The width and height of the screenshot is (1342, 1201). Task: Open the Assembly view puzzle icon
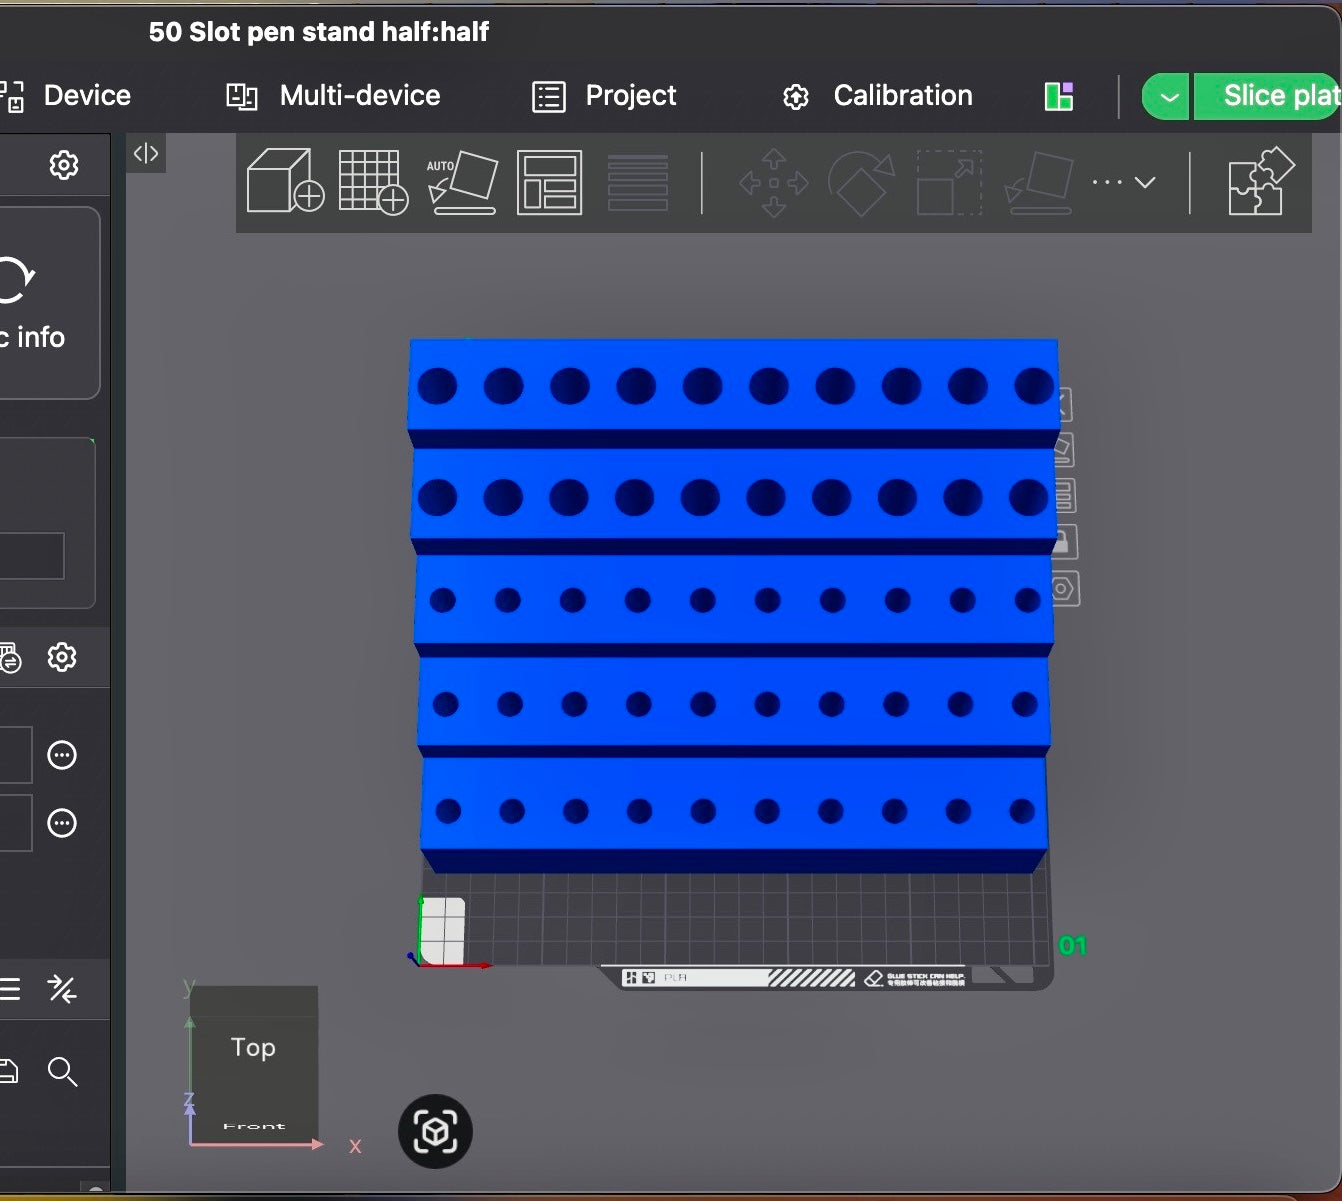point(1261,181)
